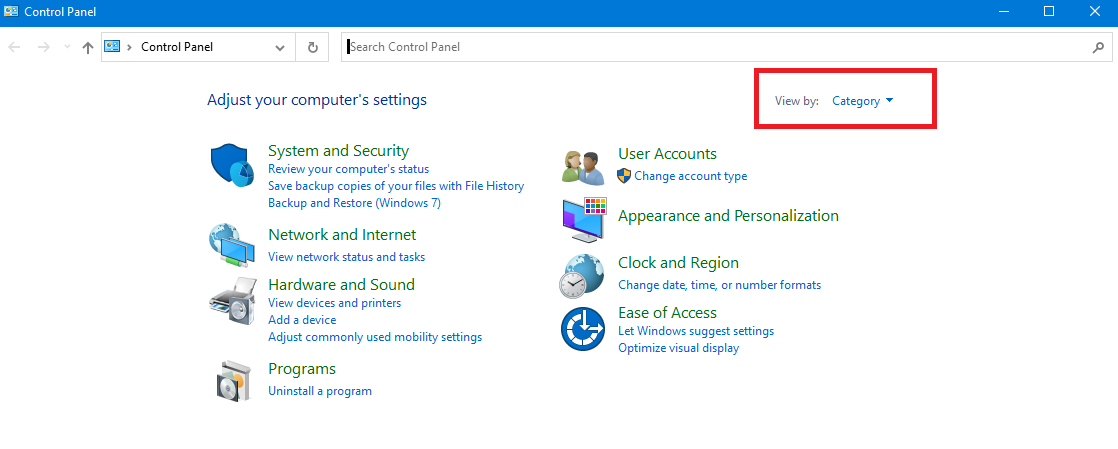Click Change date, time, or number formats
1118x449 pixels.
tap(719, 285)
